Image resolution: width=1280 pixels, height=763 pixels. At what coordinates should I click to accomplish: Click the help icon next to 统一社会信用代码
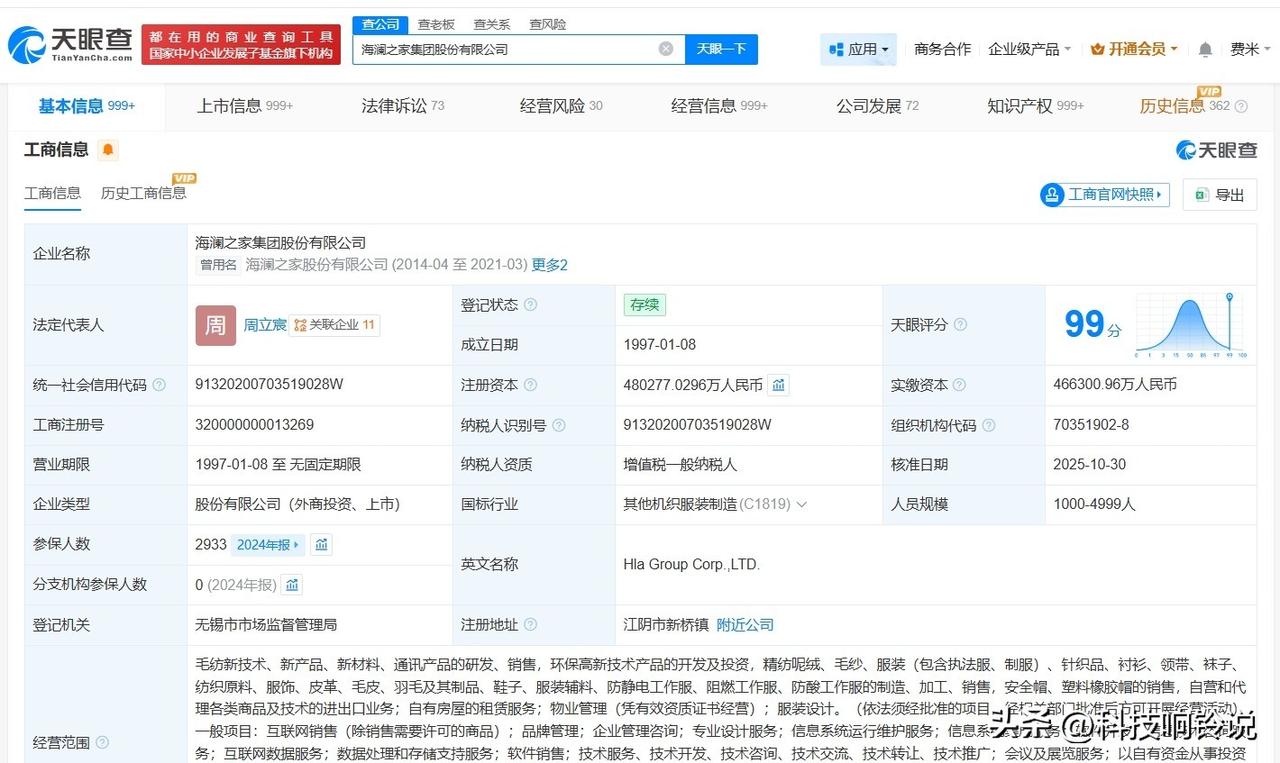click(159, 385)
